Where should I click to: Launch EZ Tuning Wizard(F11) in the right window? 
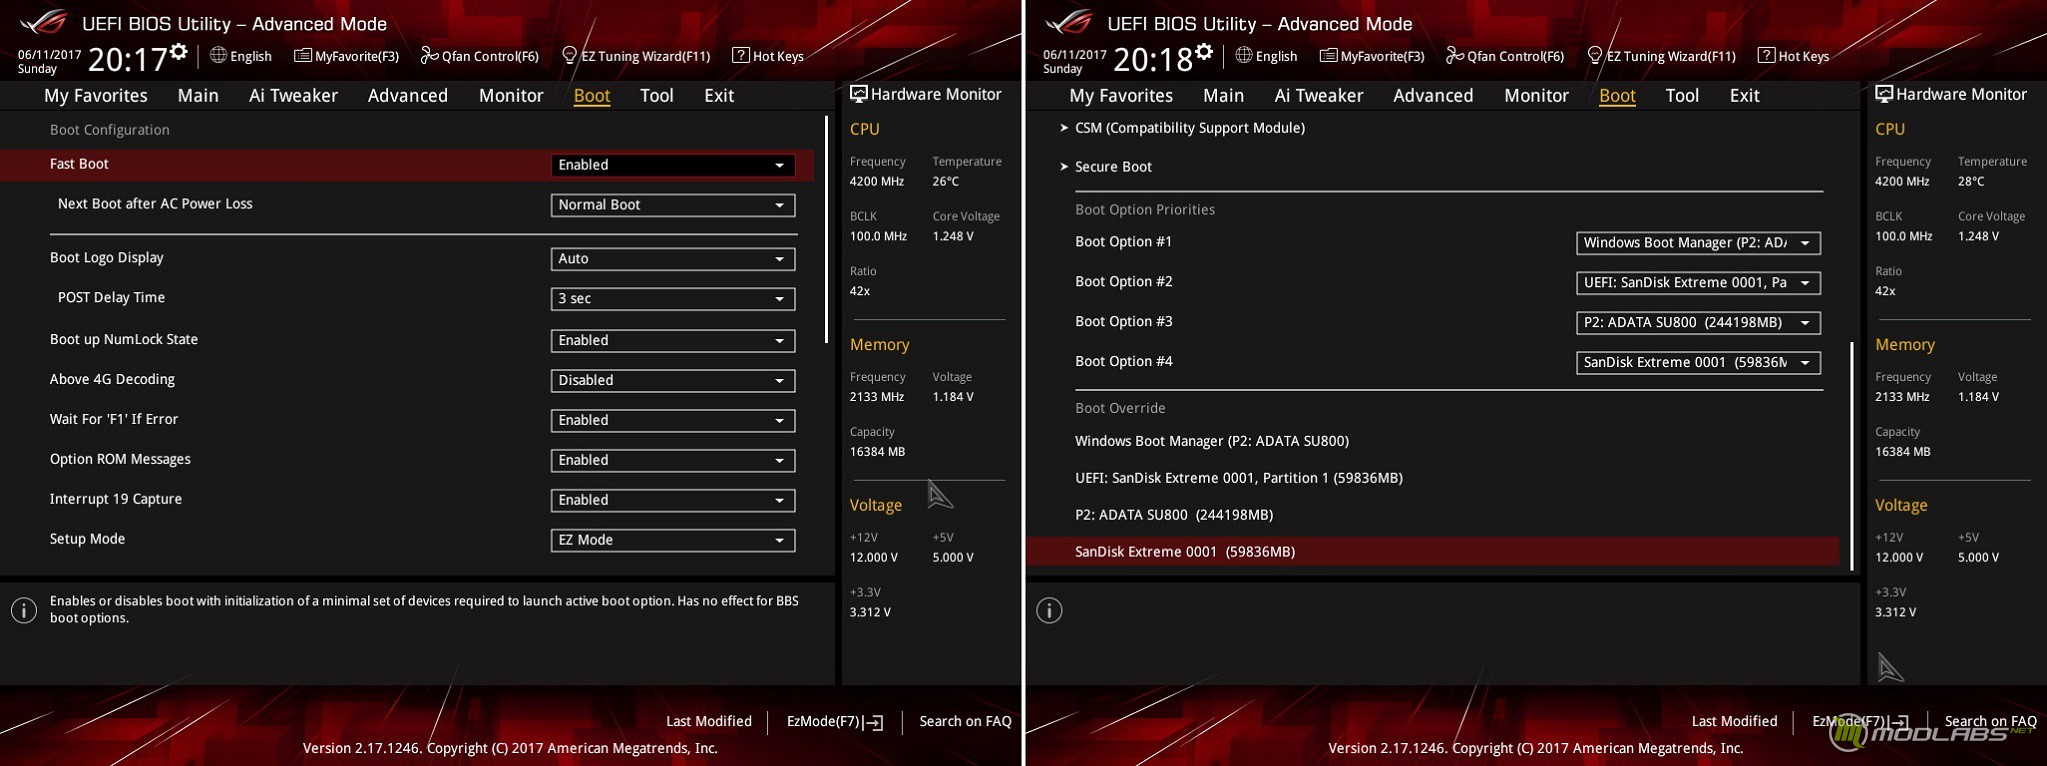point(1662,56)
